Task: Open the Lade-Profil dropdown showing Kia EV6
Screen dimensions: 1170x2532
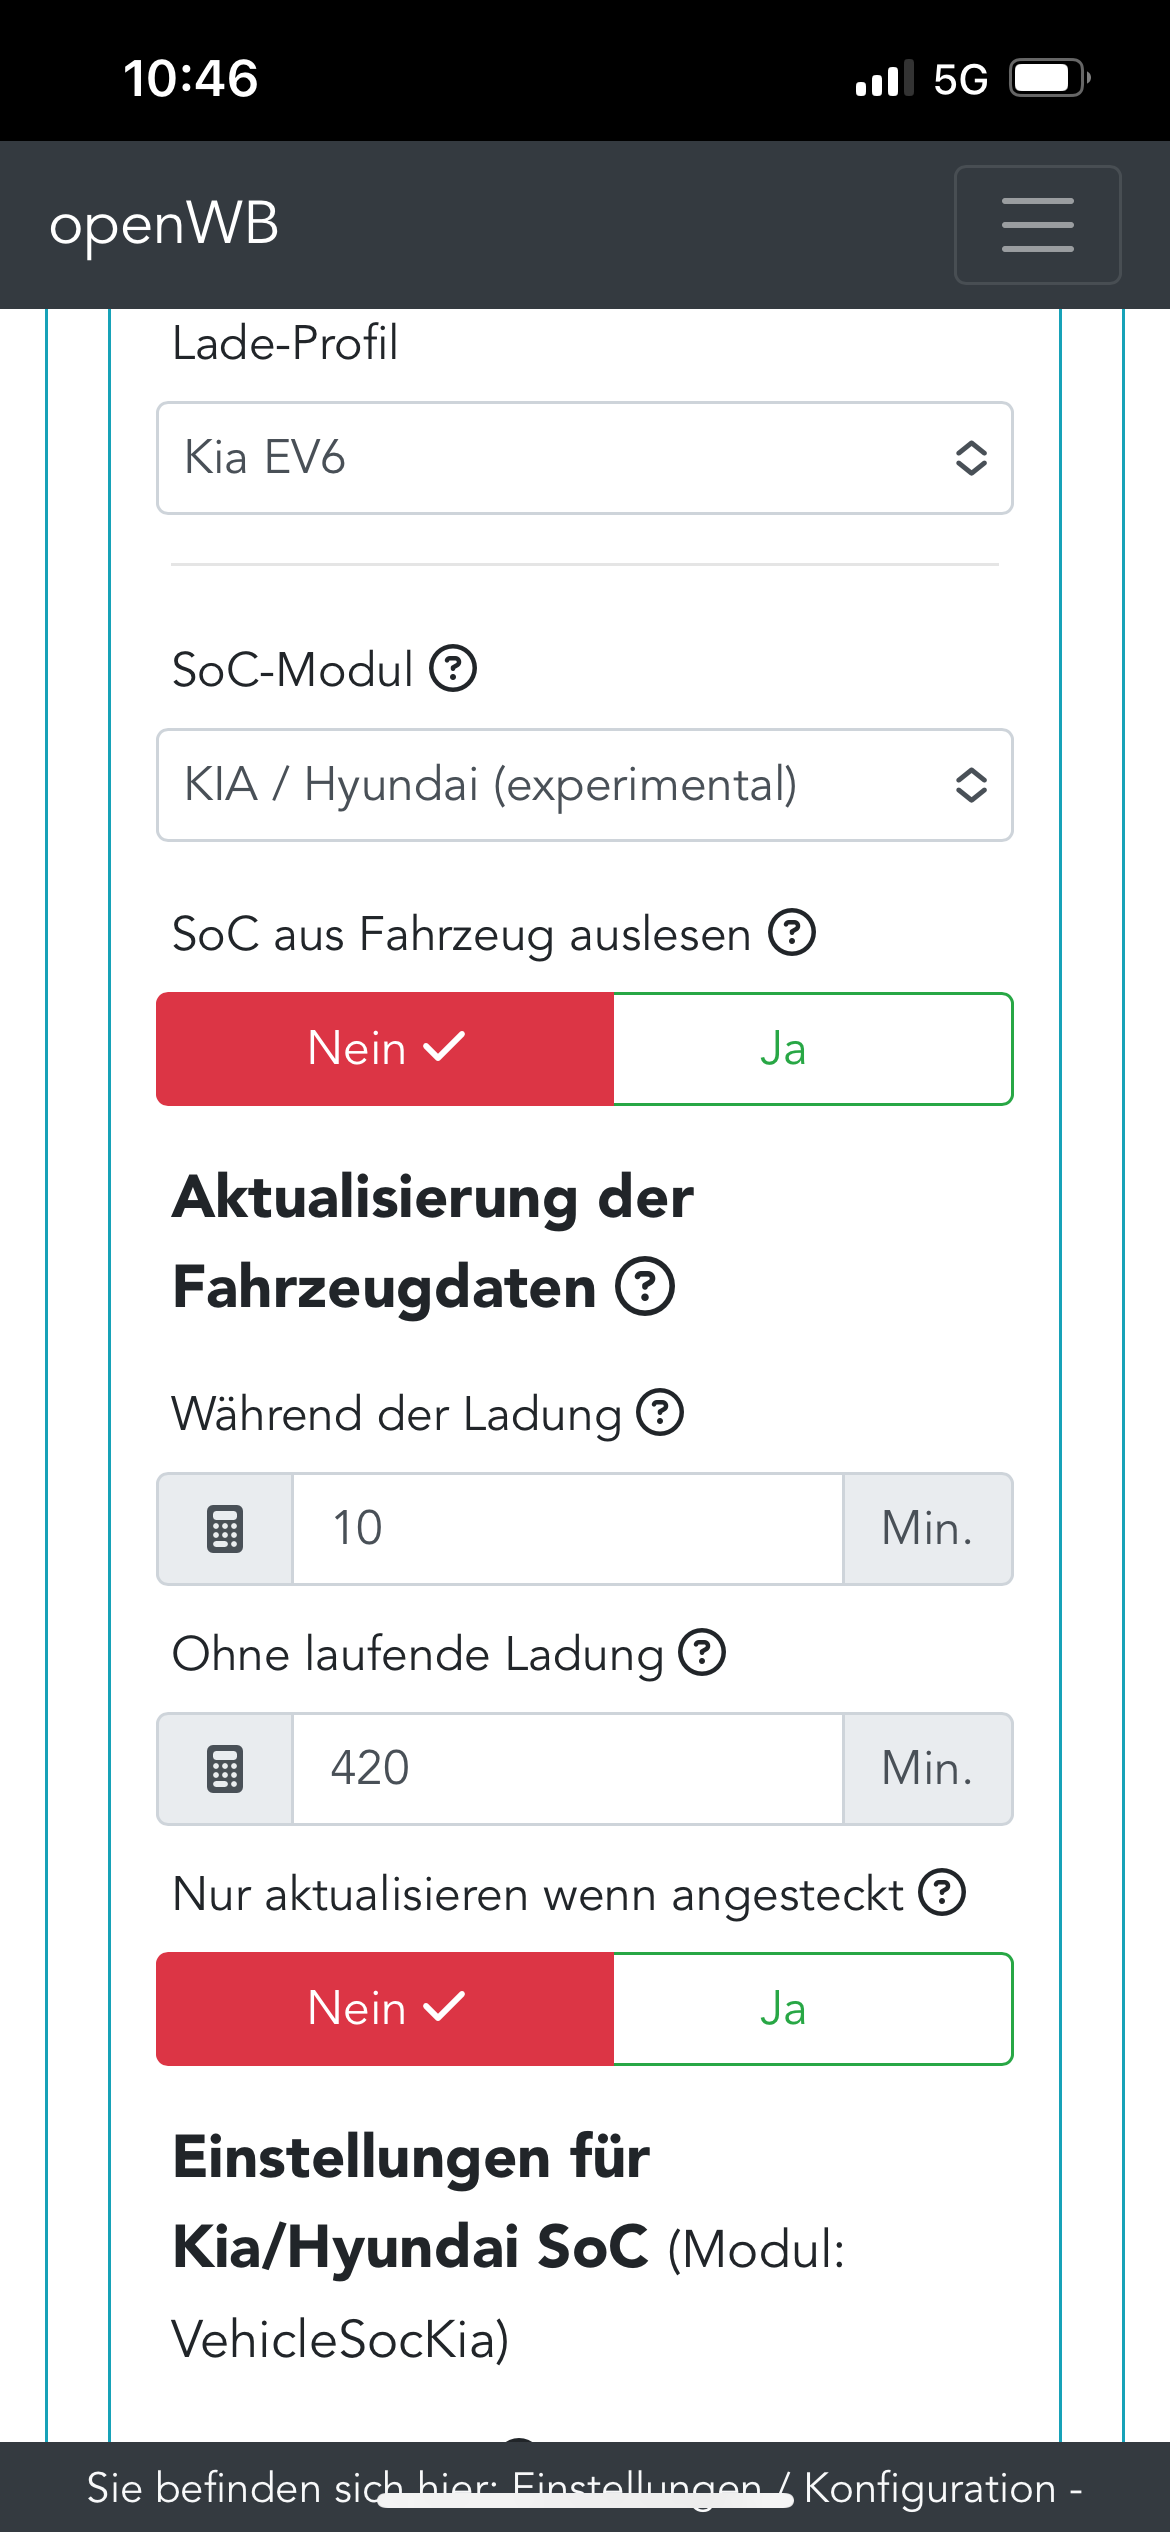Action: (585, 458)
